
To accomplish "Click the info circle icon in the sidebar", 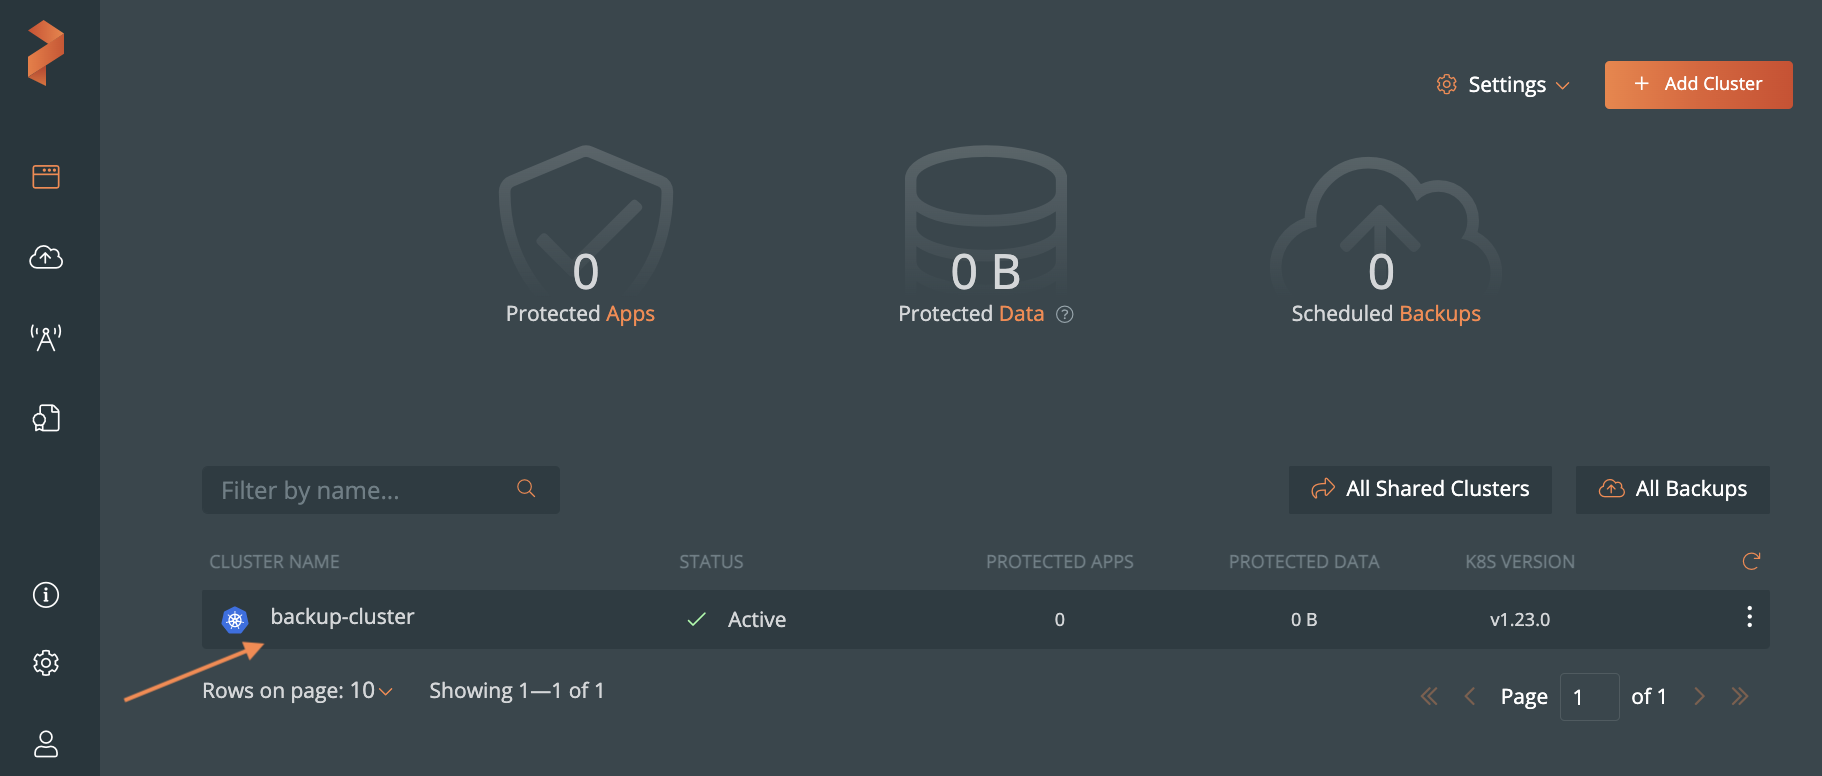I will (x=46, y=595).
